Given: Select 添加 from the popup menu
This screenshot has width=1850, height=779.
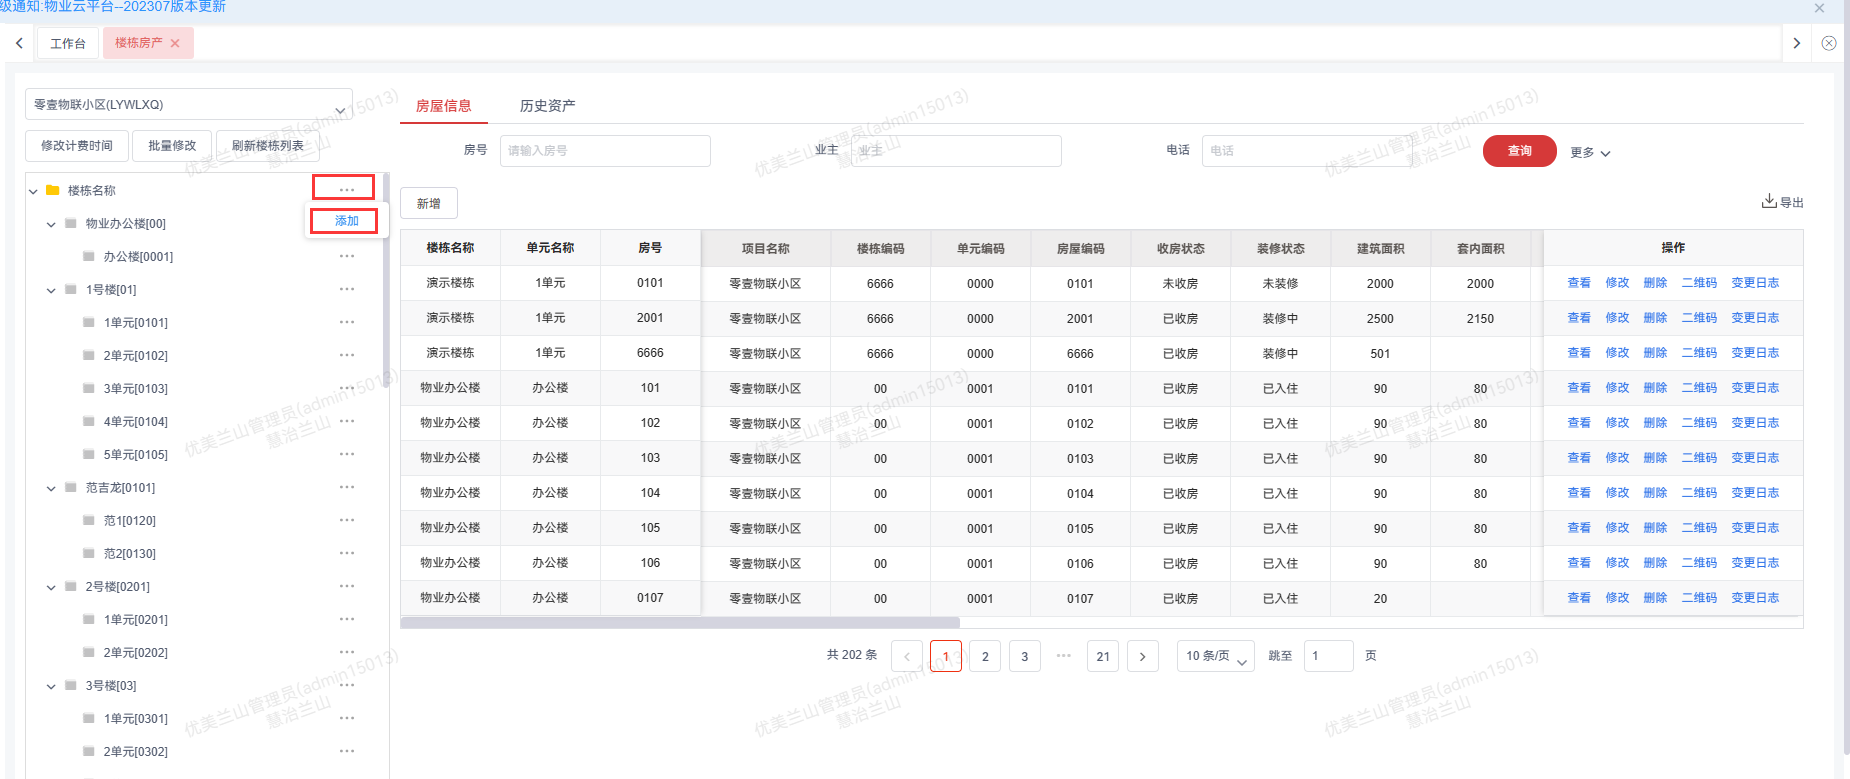Looking at the screenshot, I should (x=345, y=221).
